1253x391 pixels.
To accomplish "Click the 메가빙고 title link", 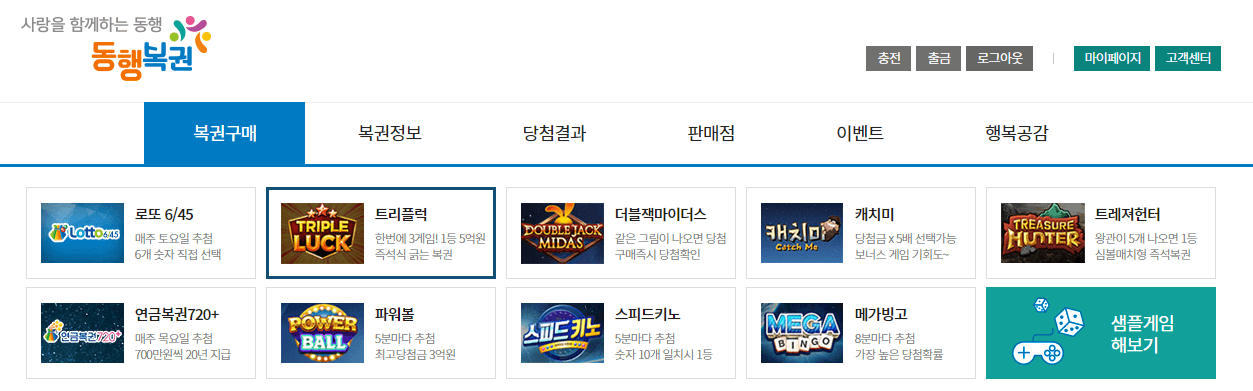I will point(881,314).
